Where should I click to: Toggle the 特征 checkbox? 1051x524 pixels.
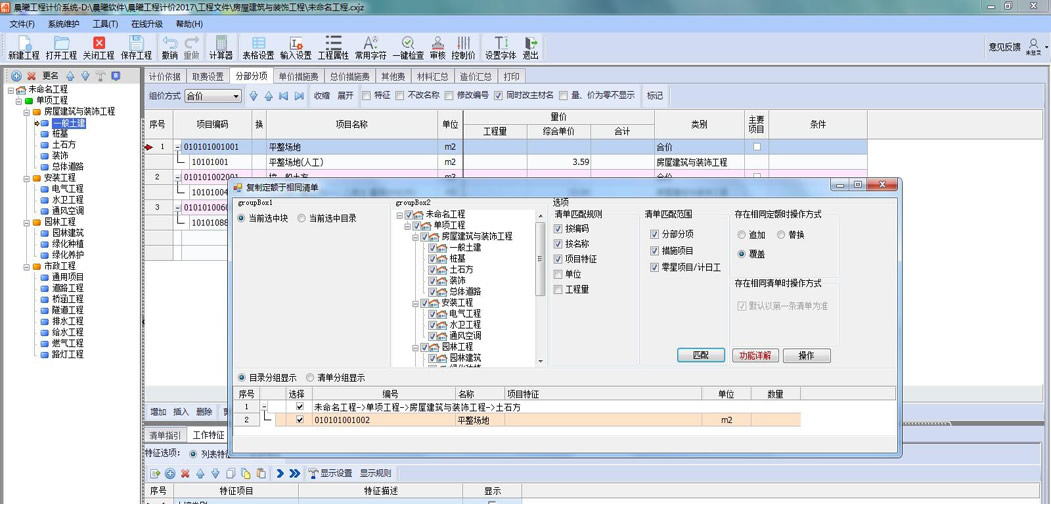coord(366,96)
